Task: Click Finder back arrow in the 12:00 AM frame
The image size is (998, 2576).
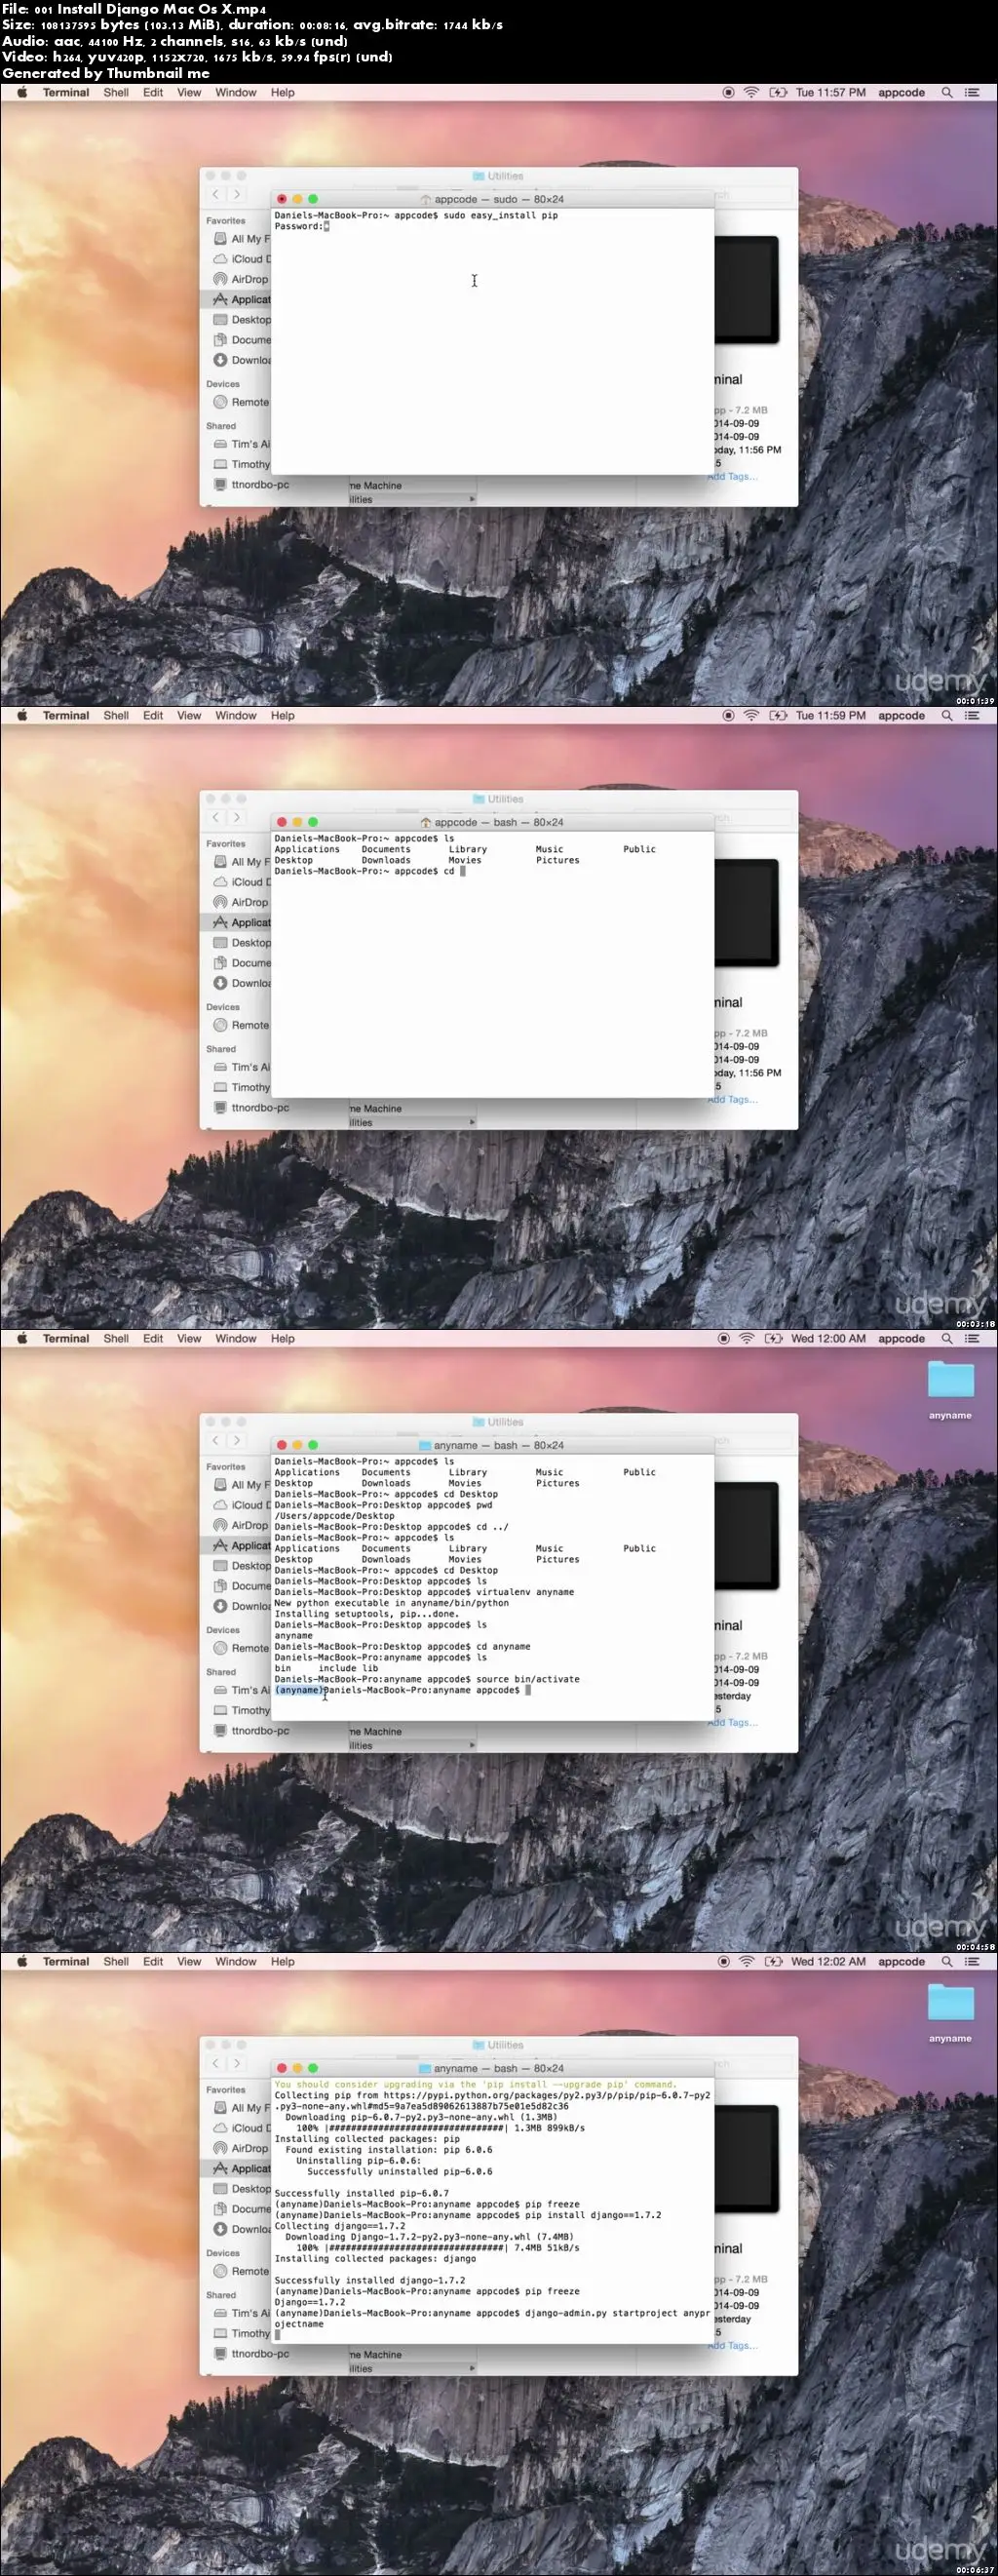Action: click(x=216, y=1440)
